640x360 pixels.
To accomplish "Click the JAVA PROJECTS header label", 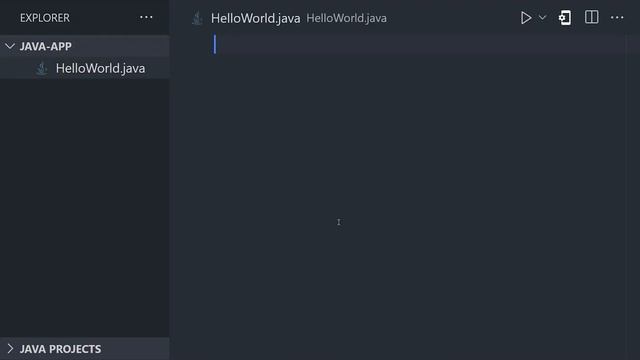I will [x=60, y=349].
